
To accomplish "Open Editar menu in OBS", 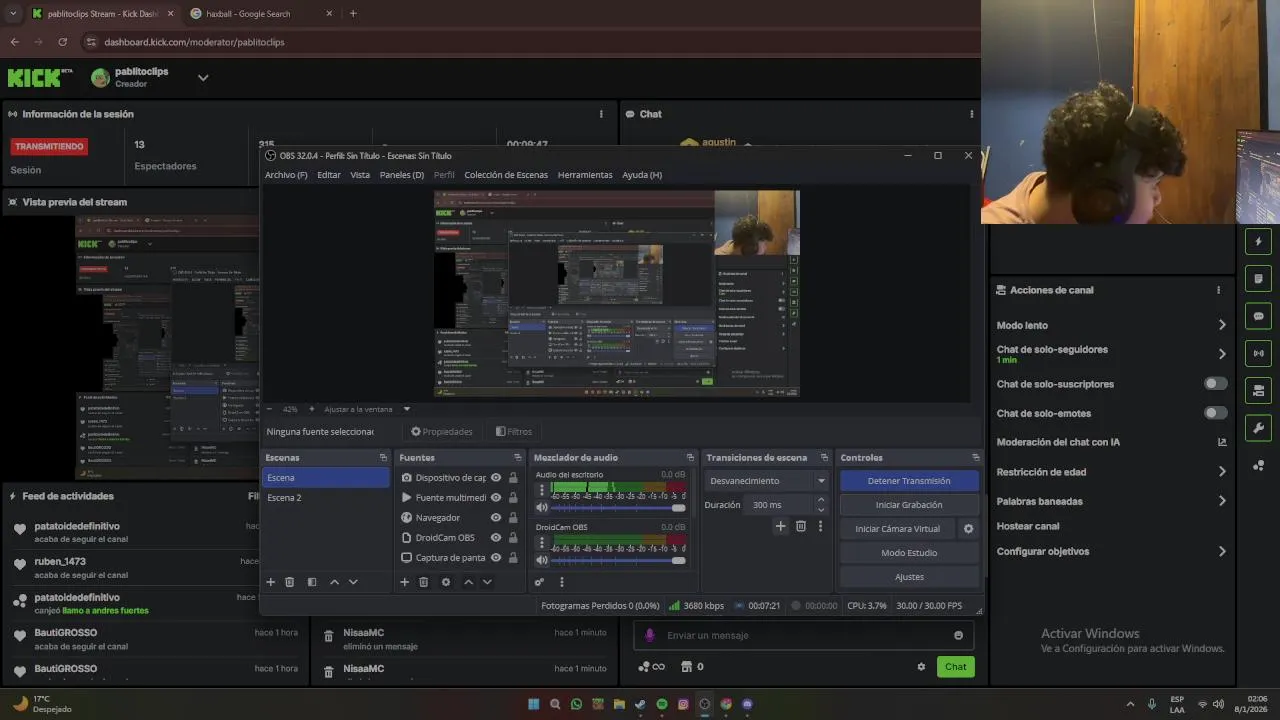I will pyautogui.click(x=329, y=175).
